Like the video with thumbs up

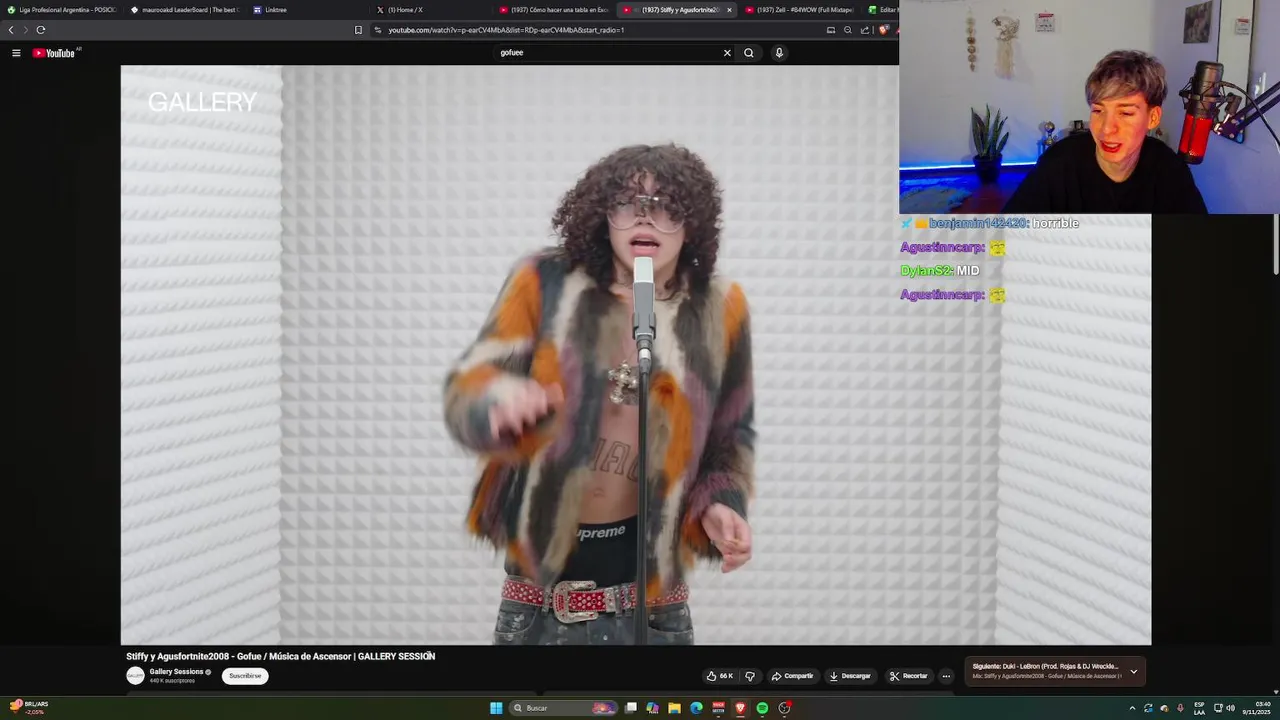tap(719, 676)
